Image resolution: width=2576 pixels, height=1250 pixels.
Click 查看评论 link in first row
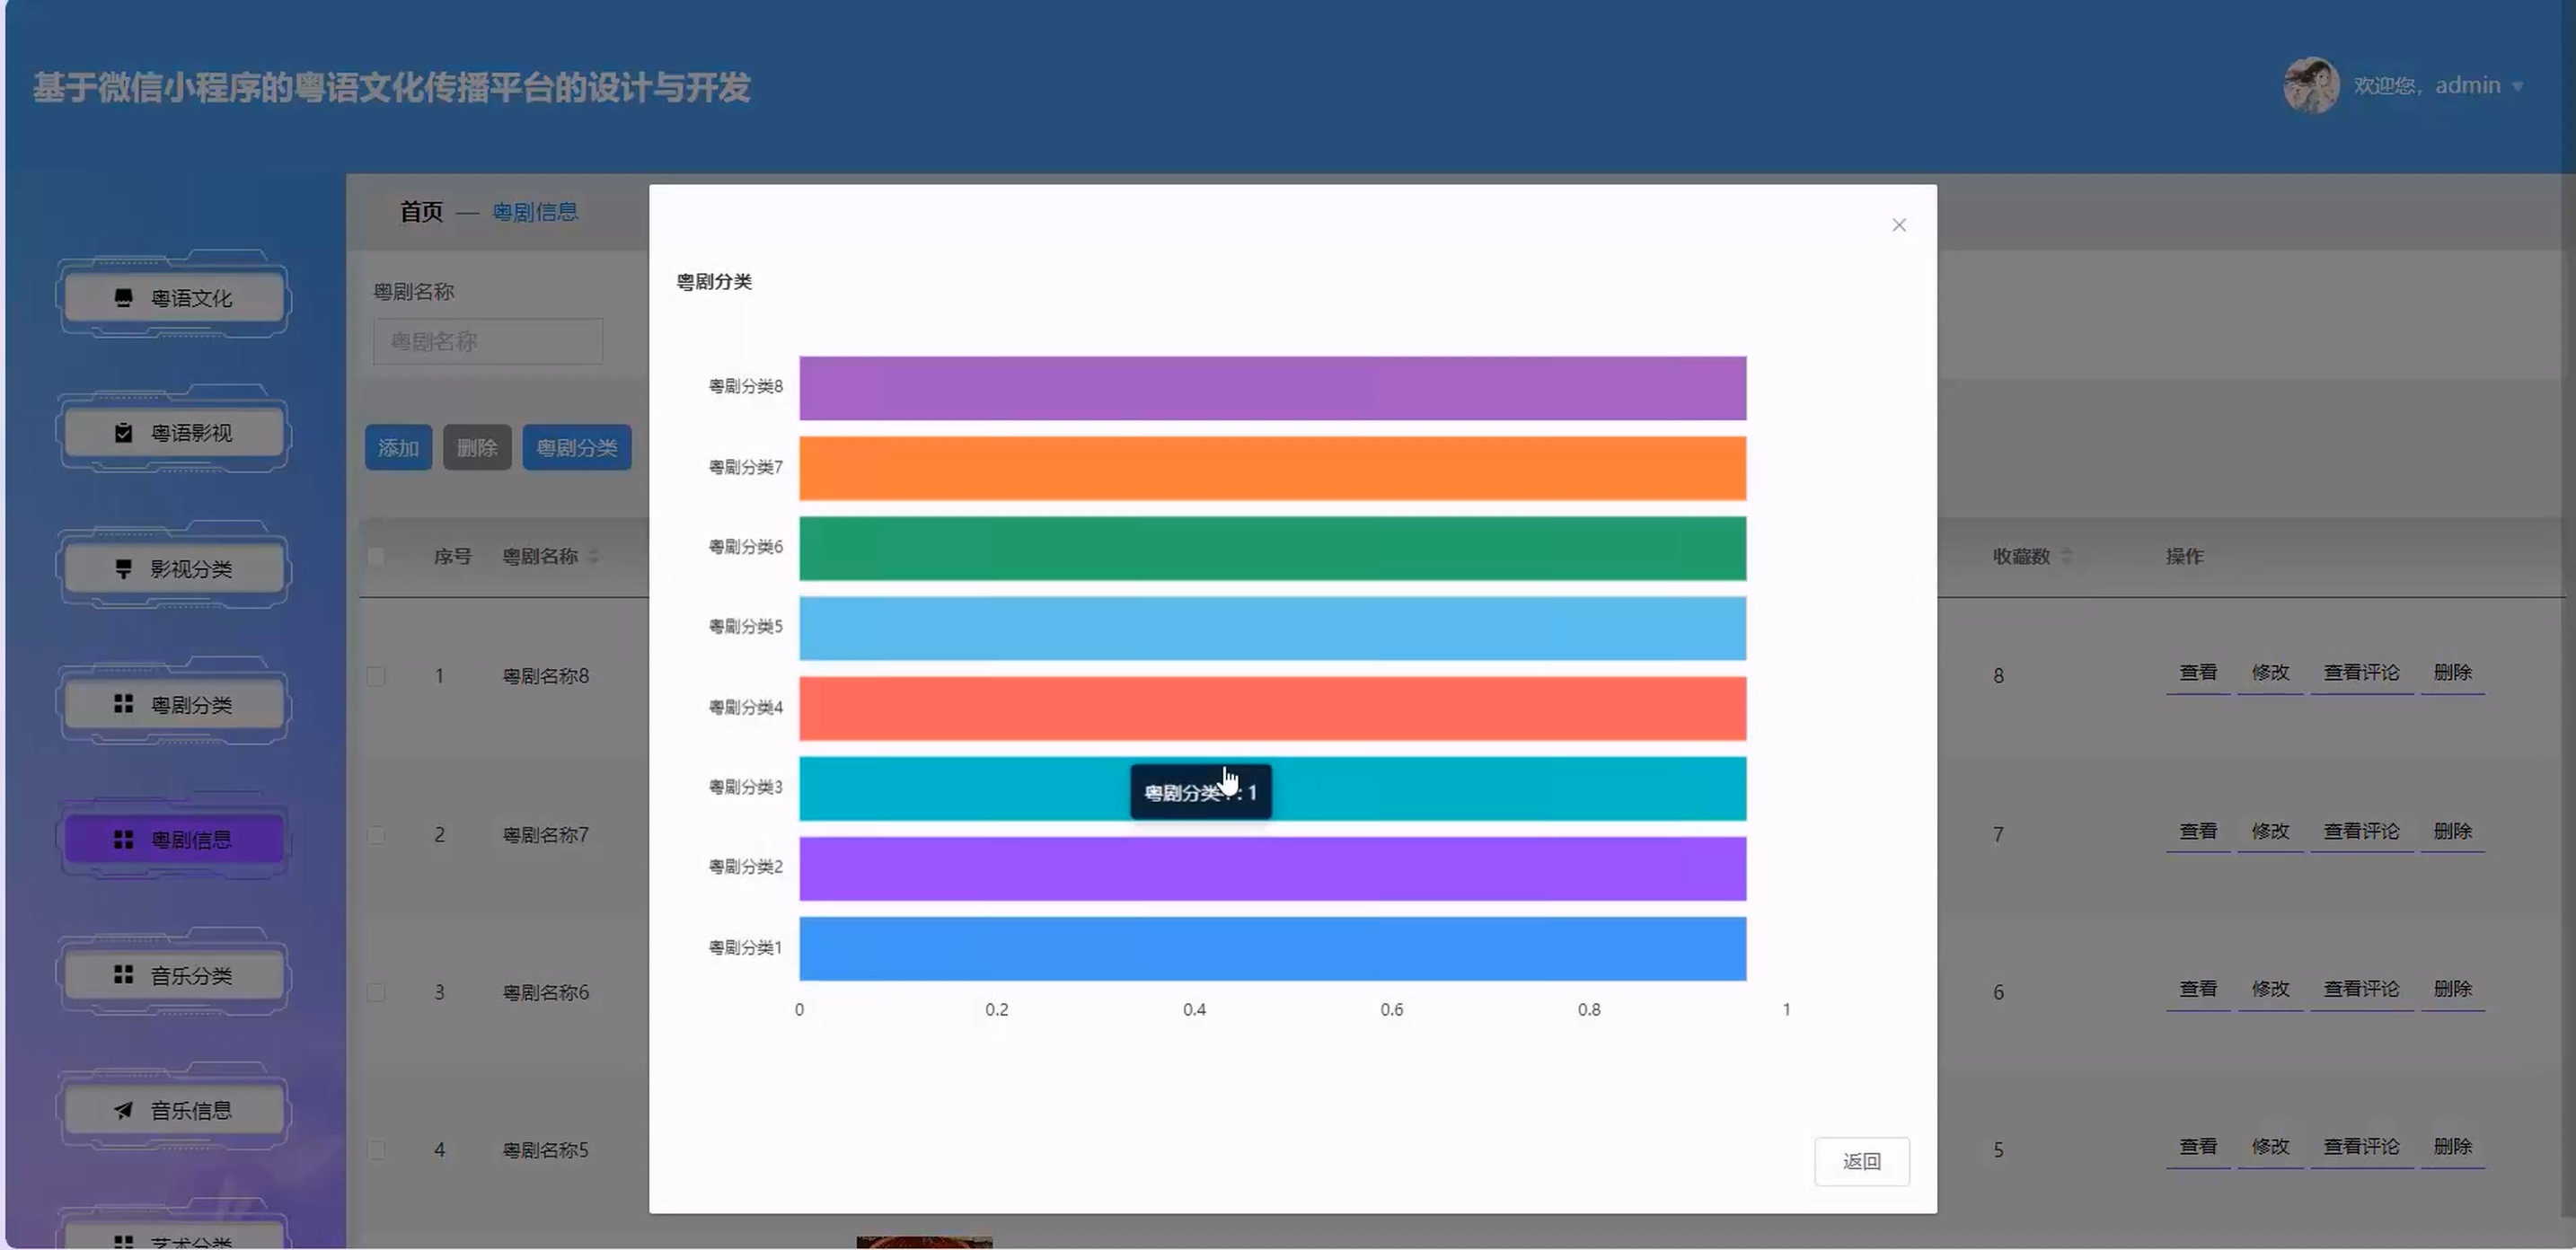pos(2360,673)
